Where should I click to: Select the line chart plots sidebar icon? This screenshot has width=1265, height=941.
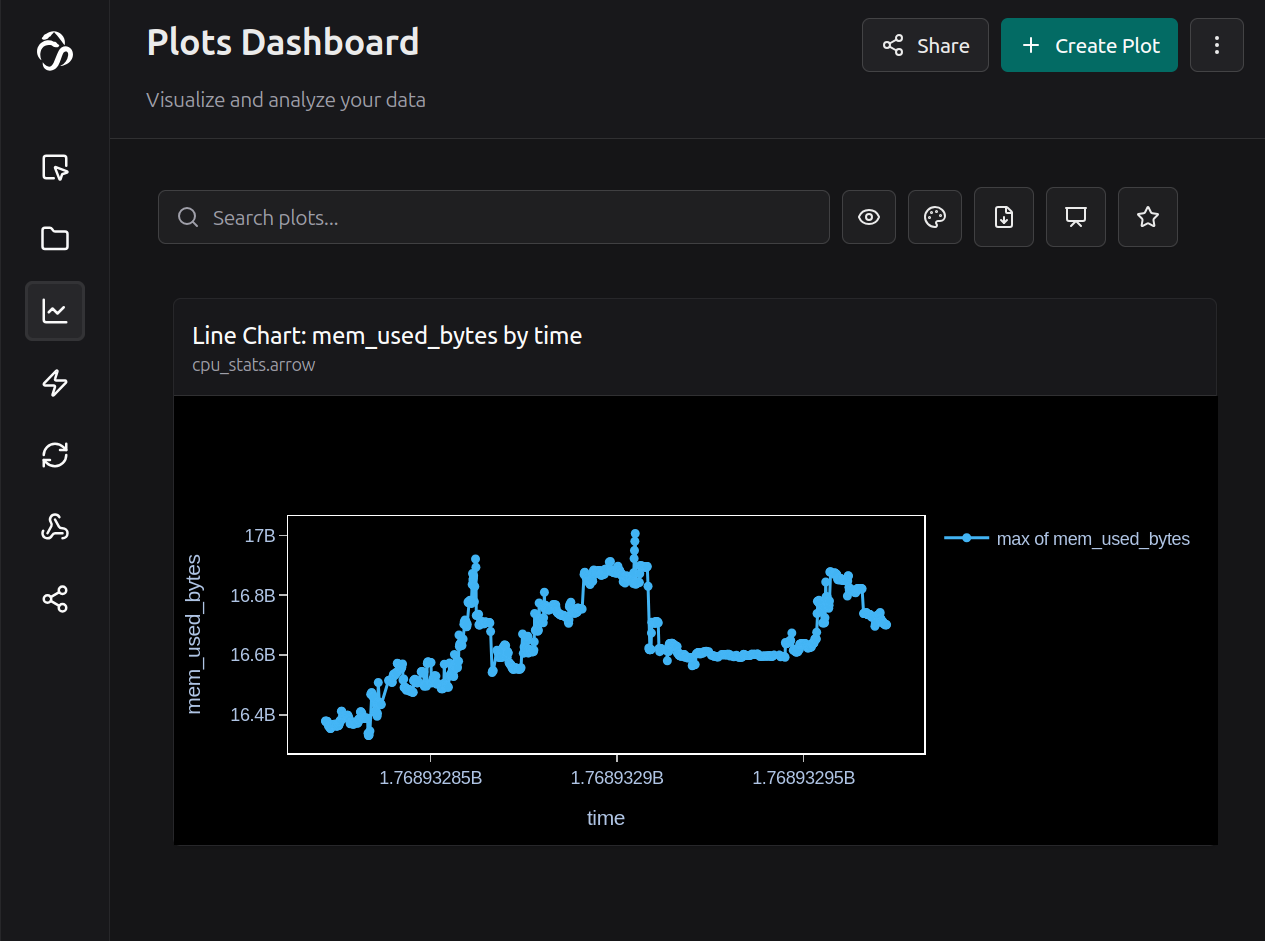click(x=55, y=311)
